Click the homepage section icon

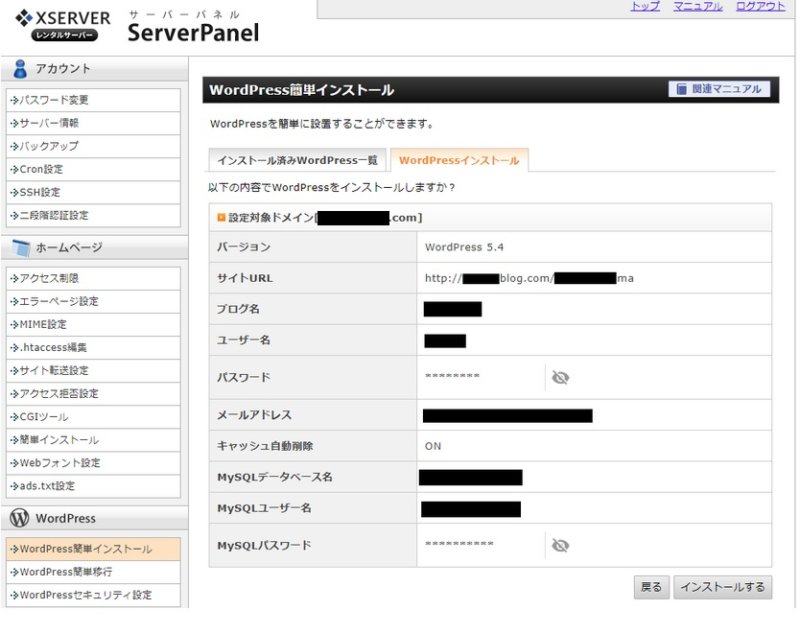21,248
